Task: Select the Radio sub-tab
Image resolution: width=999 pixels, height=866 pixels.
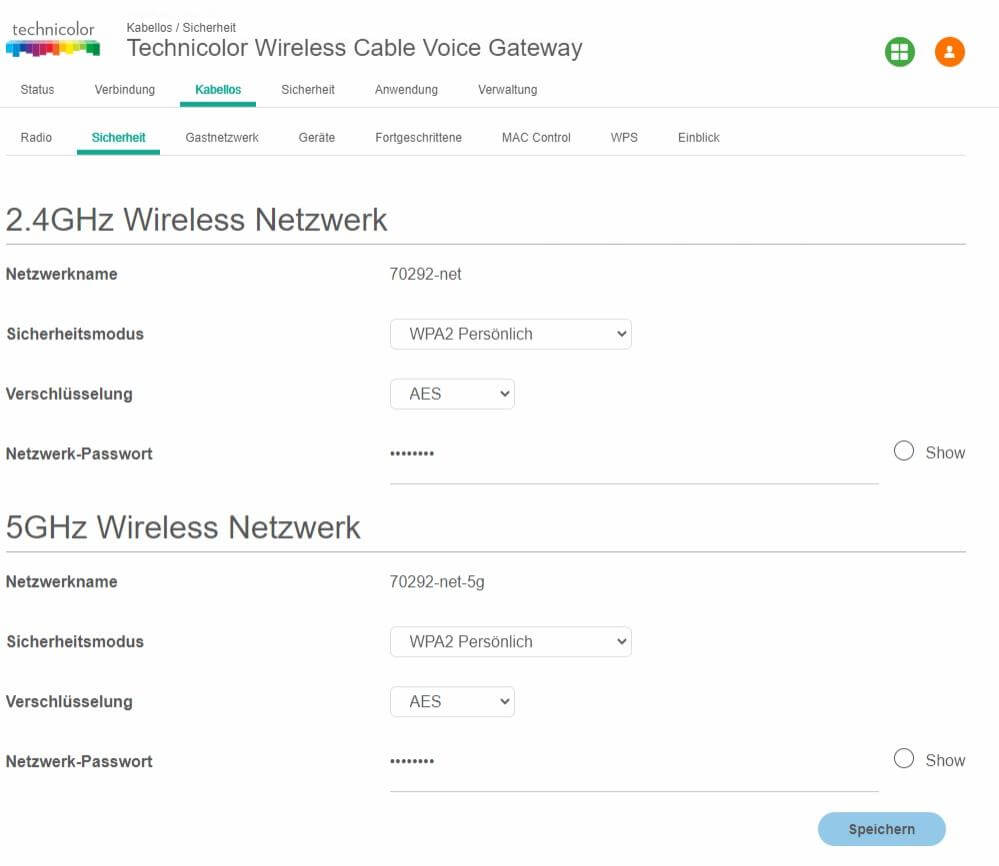Action: [x=36, y=138]
